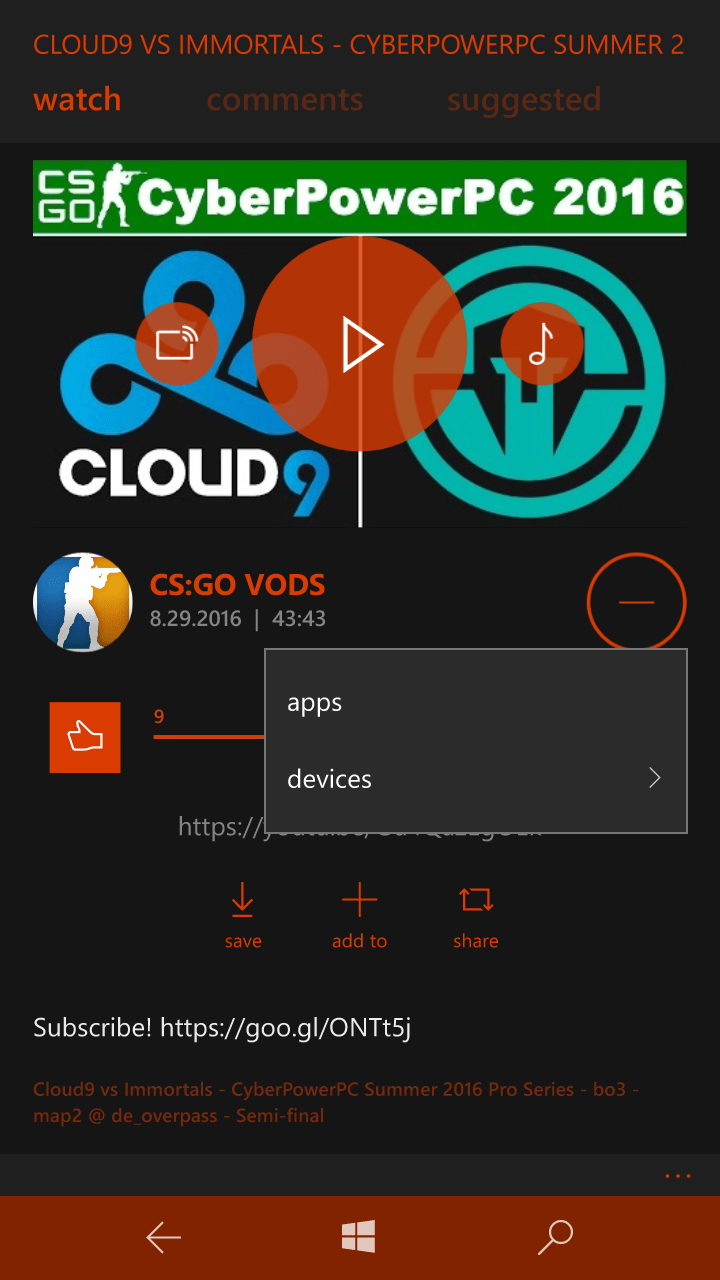Screen dimensions: 720x1280
Task: Tap the save download arrow icon
Action: (242, 902)
